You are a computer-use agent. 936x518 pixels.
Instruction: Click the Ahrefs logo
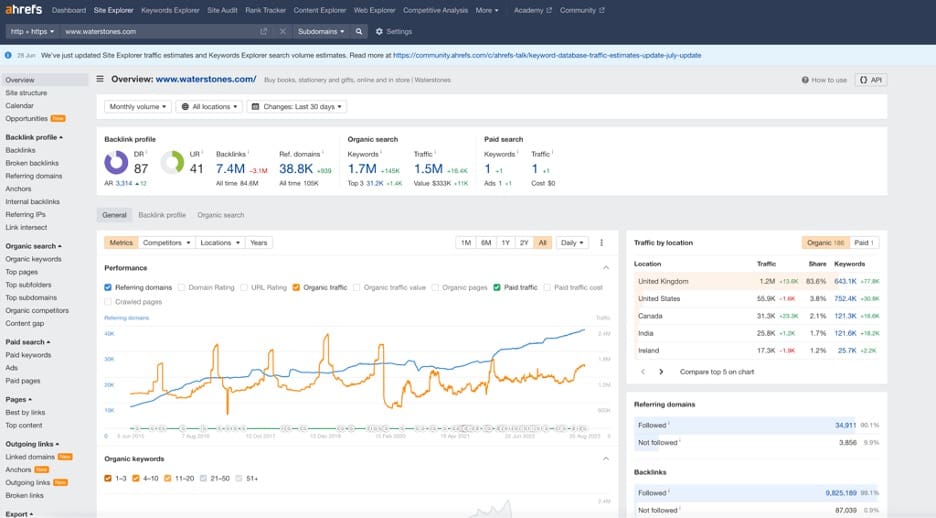[x=22, y=10]
